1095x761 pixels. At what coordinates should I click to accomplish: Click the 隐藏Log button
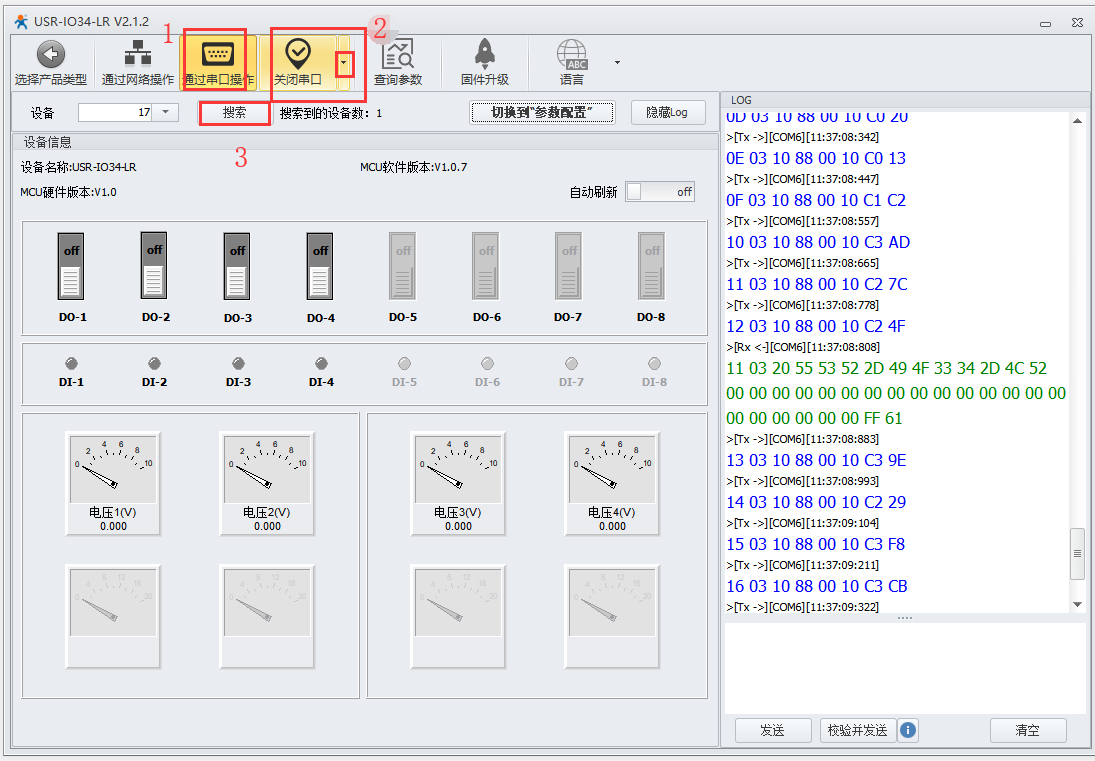[668, 112]
